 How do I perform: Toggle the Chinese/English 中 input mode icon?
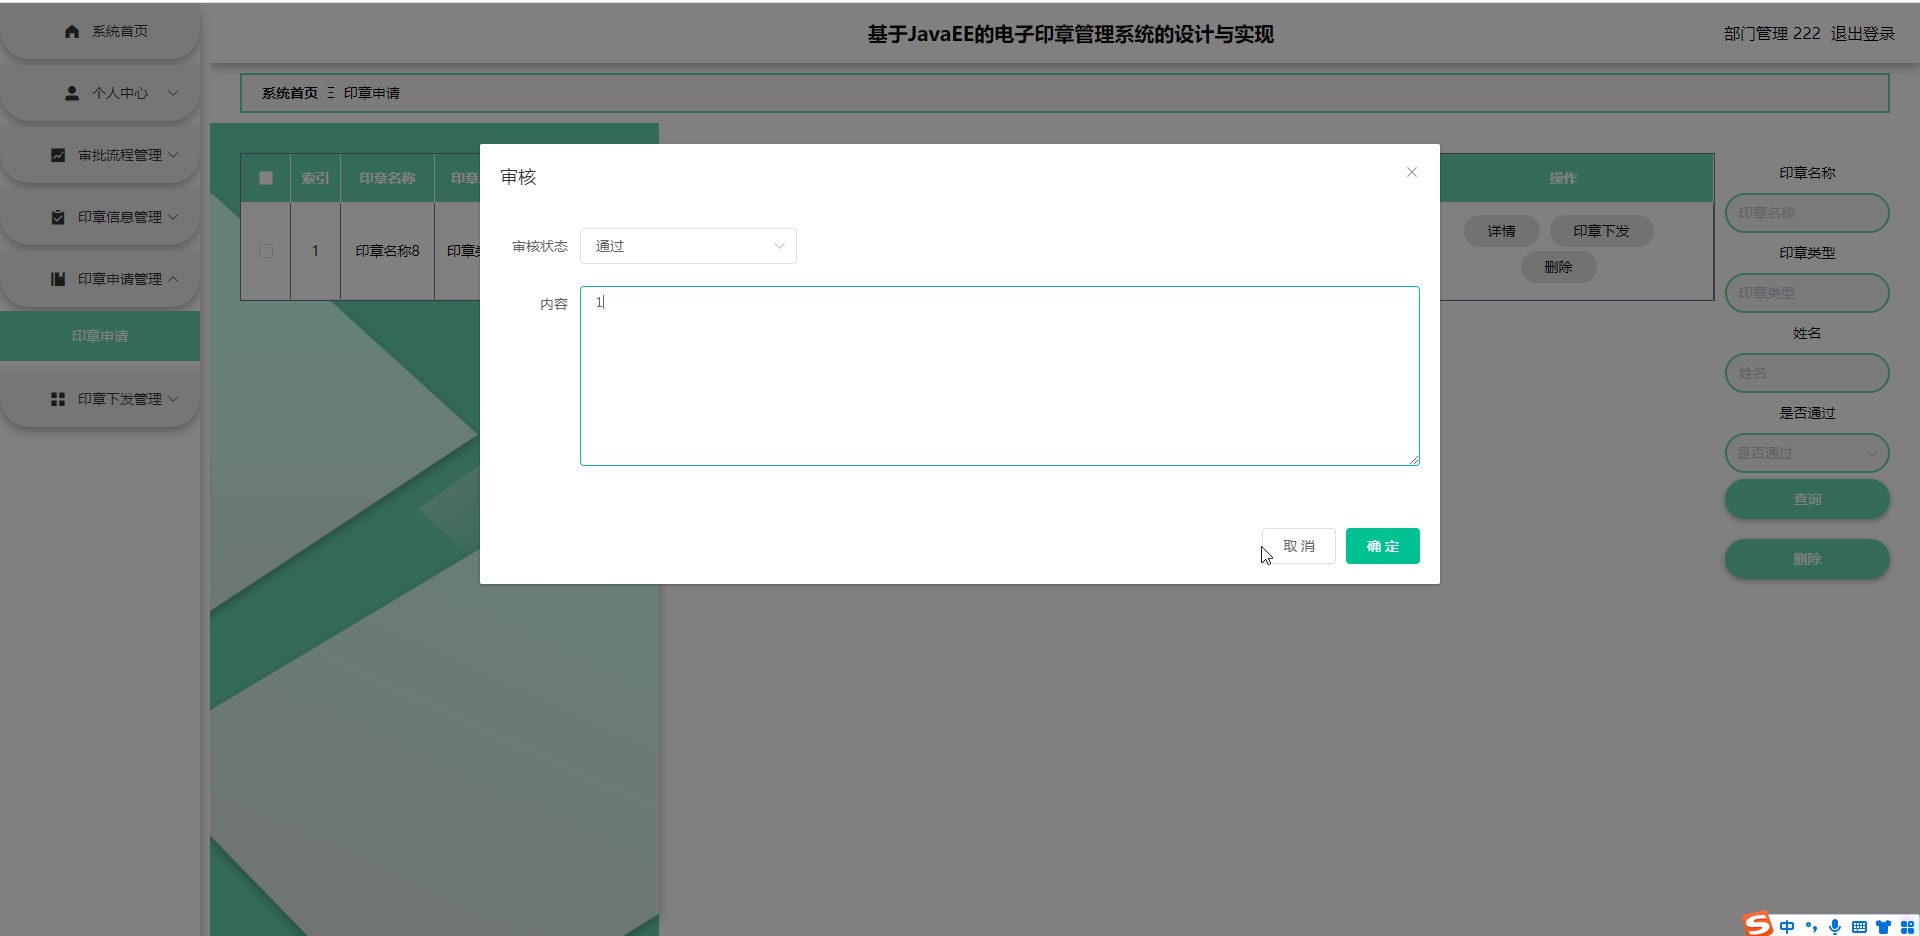(1787, 927)
